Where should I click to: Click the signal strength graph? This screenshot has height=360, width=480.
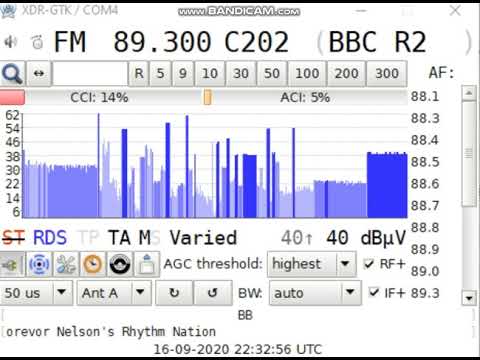point(215,166)
